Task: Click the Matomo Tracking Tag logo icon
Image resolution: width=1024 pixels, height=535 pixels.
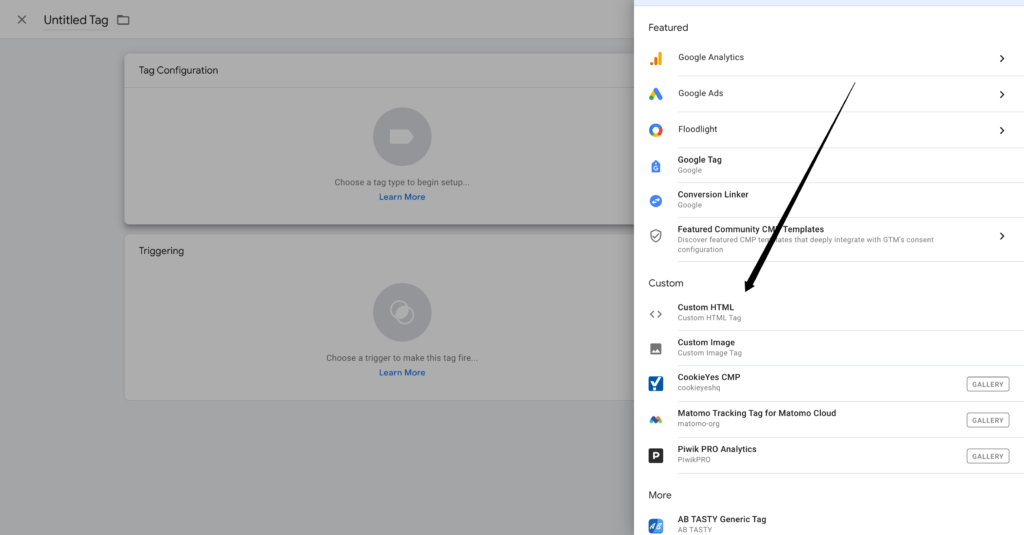Action: click(x=656, y=420)
